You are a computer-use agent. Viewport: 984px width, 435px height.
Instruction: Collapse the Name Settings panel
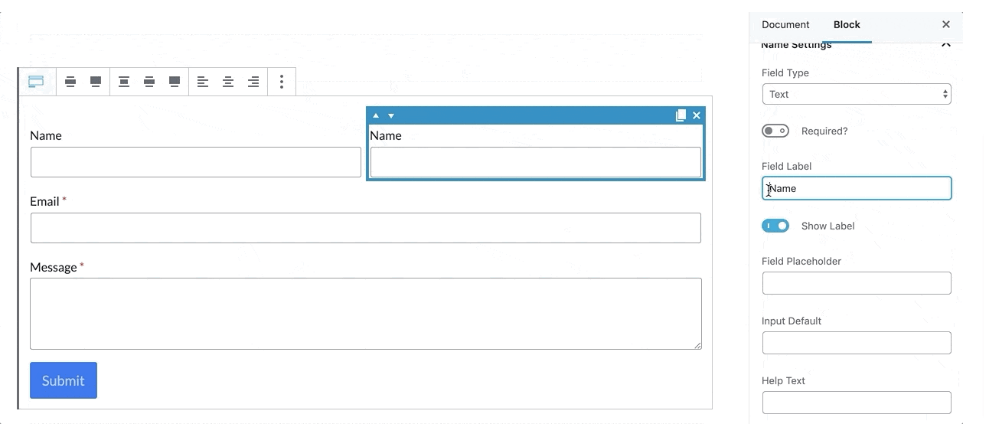946,44
